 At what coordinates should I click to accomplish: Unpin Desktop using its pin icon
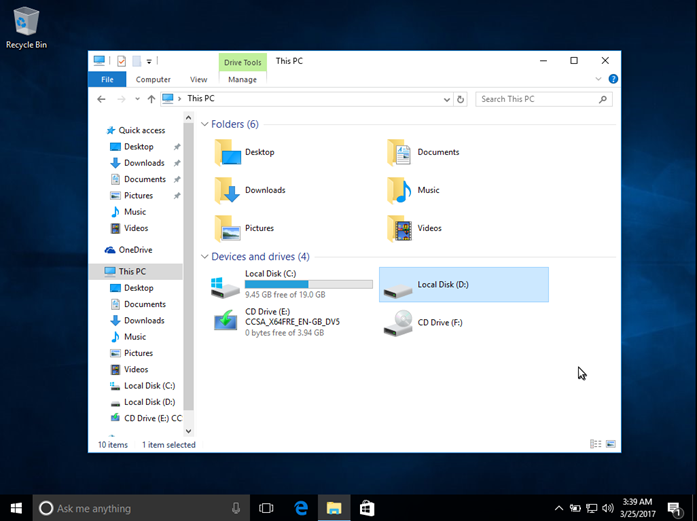tap(177, 147)
